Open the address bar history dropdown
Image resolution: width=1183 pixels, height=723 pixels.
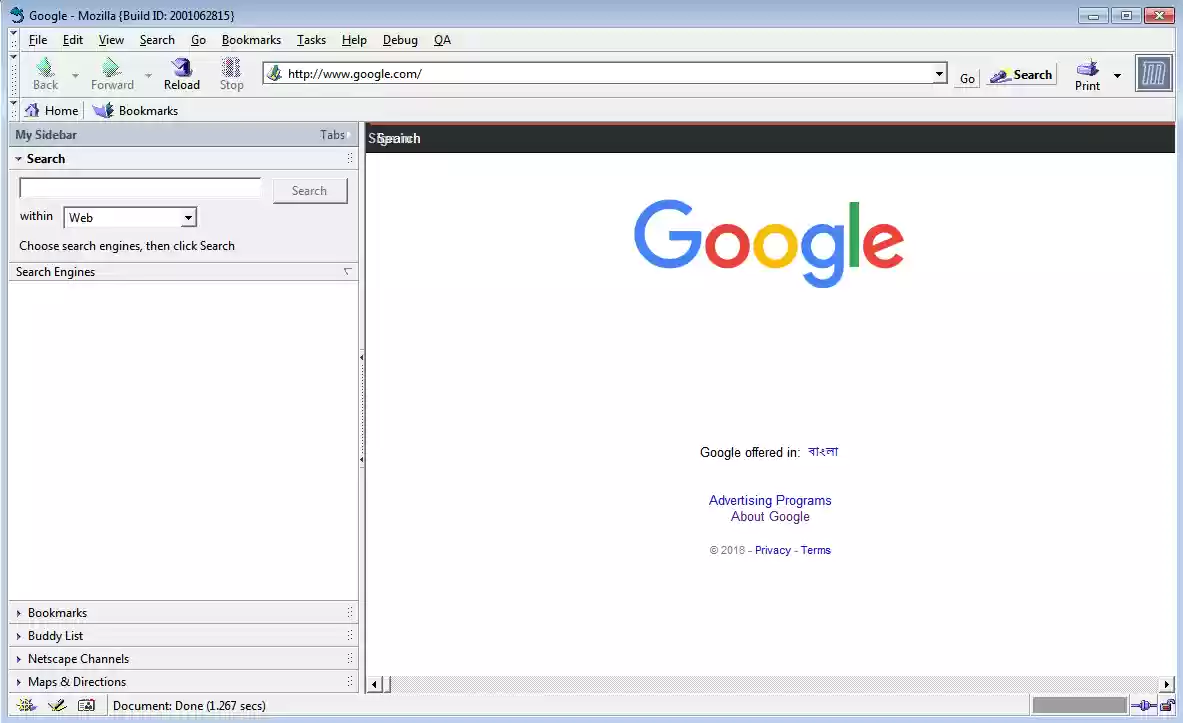coord(938,73)
